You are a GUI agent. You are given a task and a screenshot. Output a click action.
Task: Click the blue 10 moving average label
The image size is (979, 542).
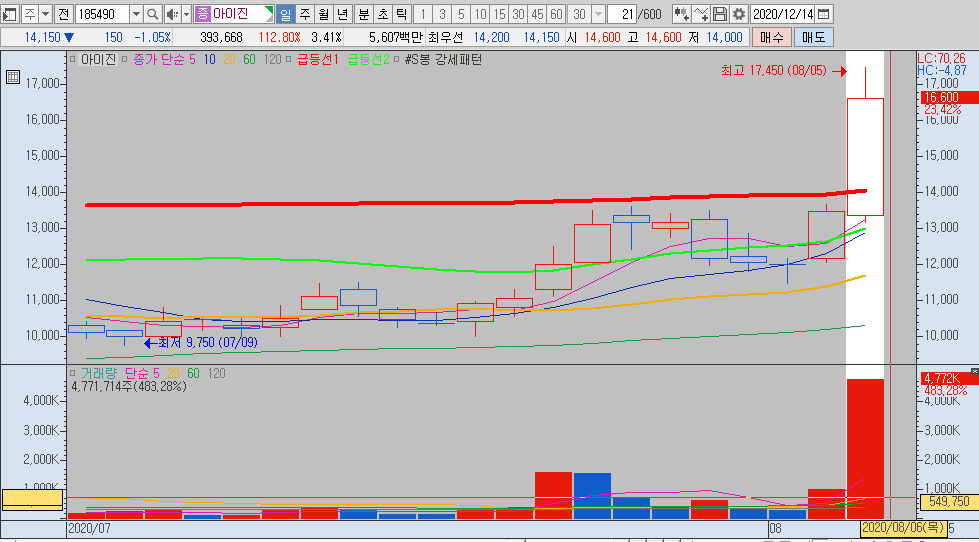coord(209,60)
